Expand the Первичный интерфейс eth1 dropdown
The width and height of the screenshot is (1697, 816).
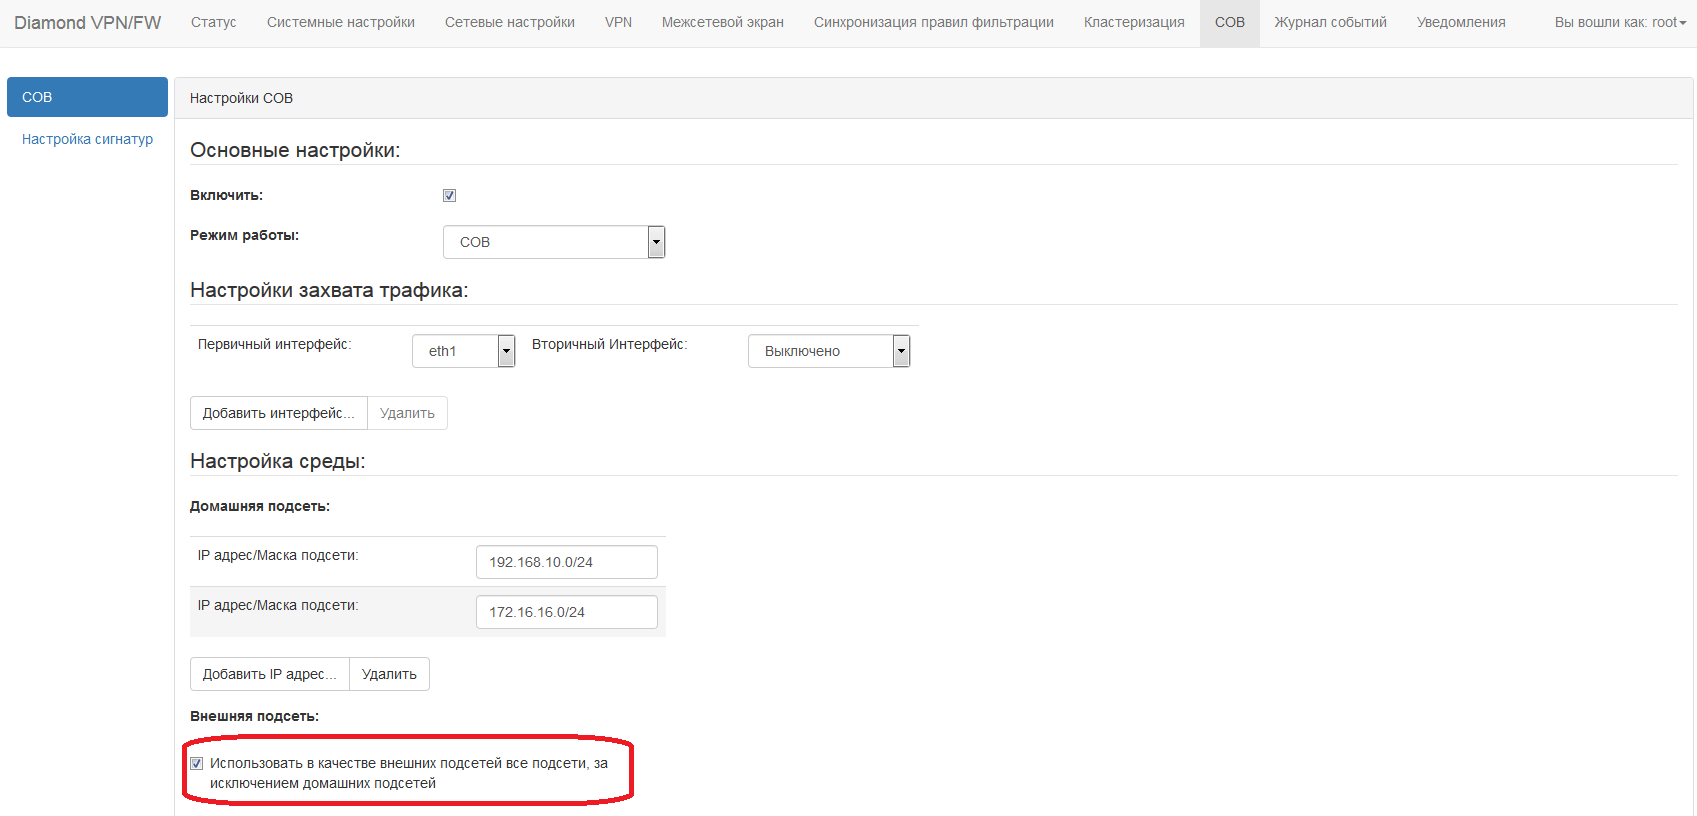tap(463, 351)
